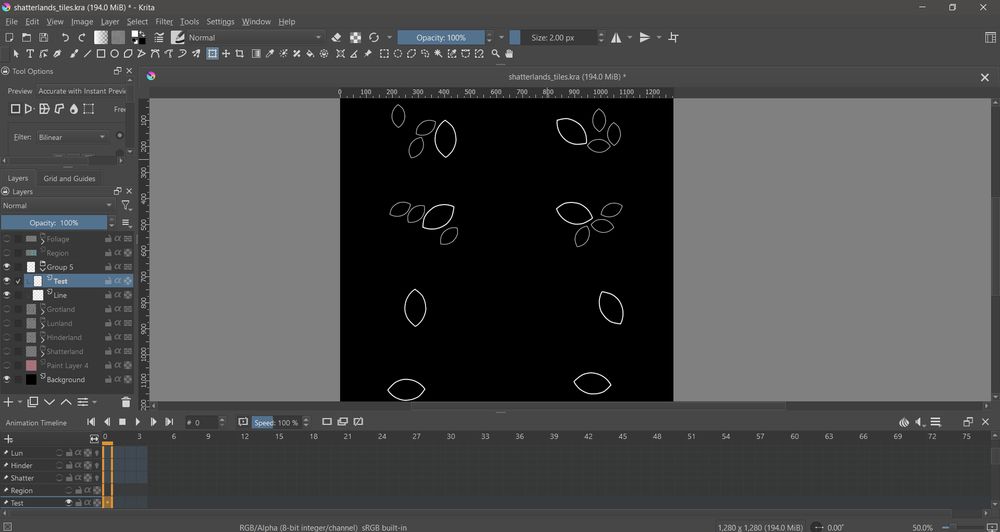This screenshot has width=1000, height=532.
Task: Move the layer down arrow
Action: (50, 402)
